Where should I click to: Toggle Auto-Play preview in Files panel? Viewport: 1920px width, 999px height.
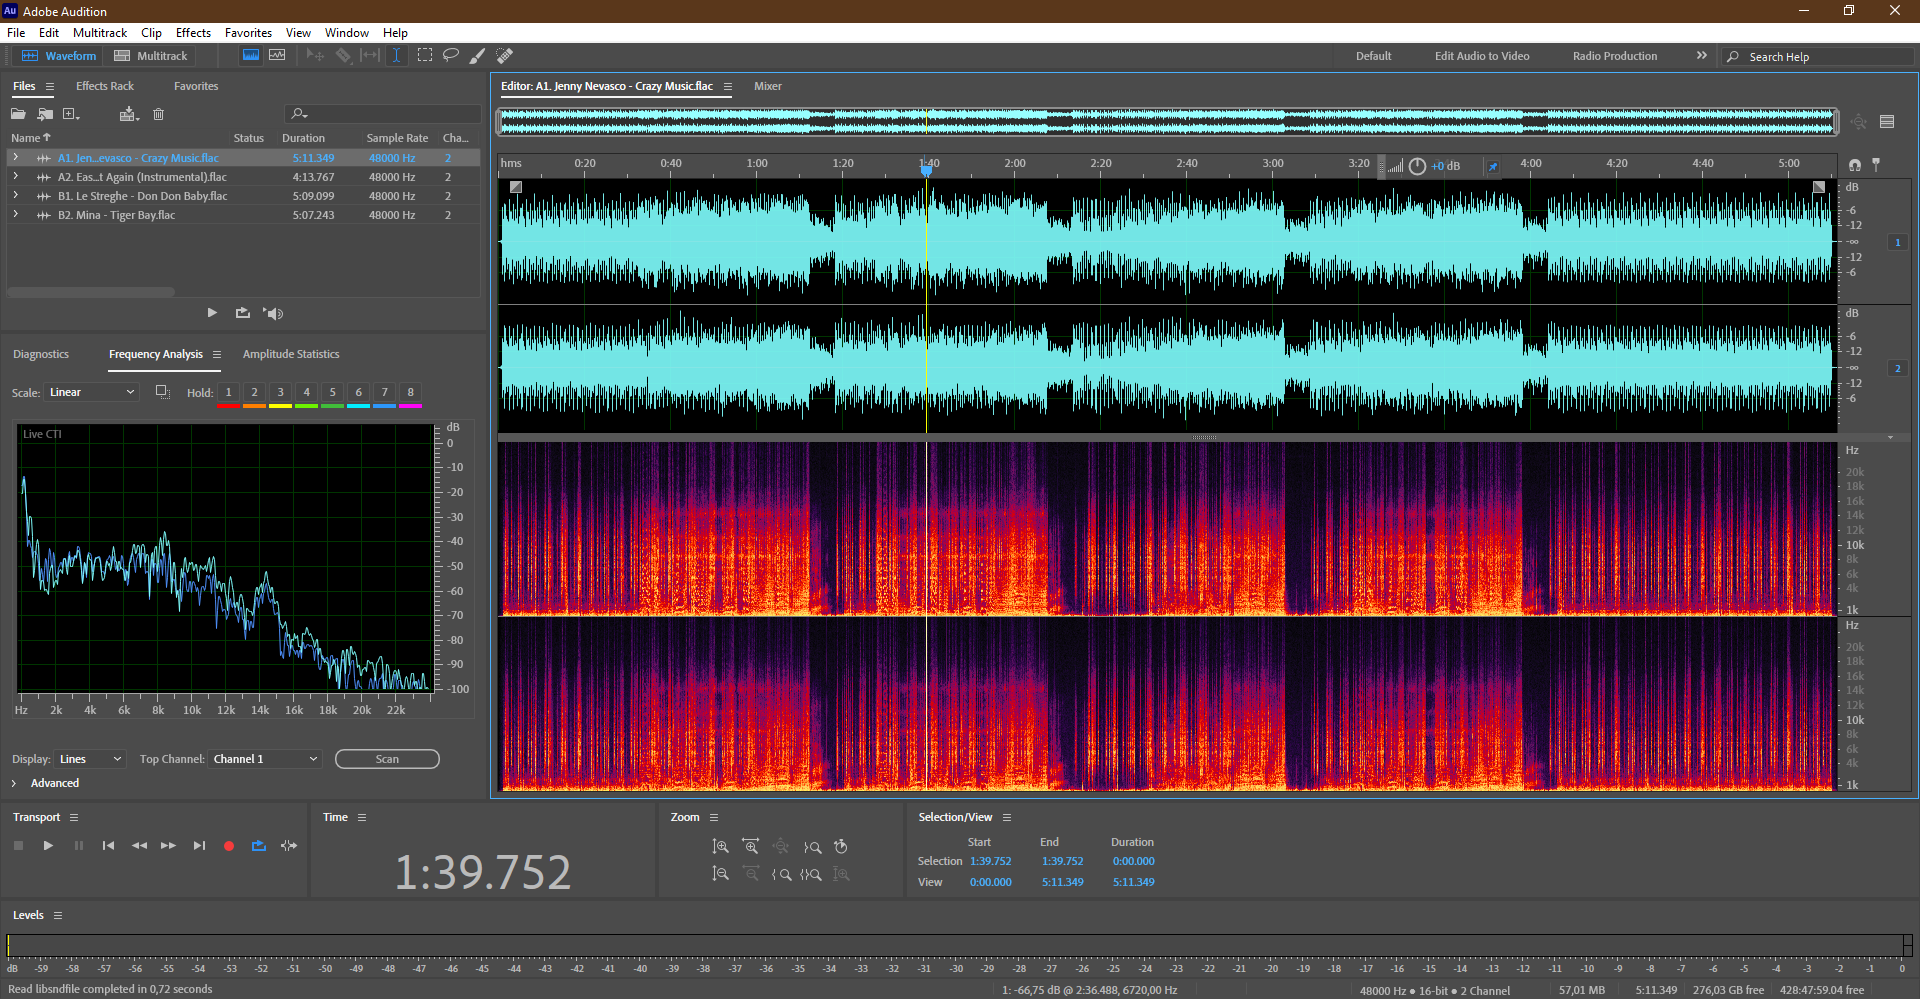(x=273, y=313)
